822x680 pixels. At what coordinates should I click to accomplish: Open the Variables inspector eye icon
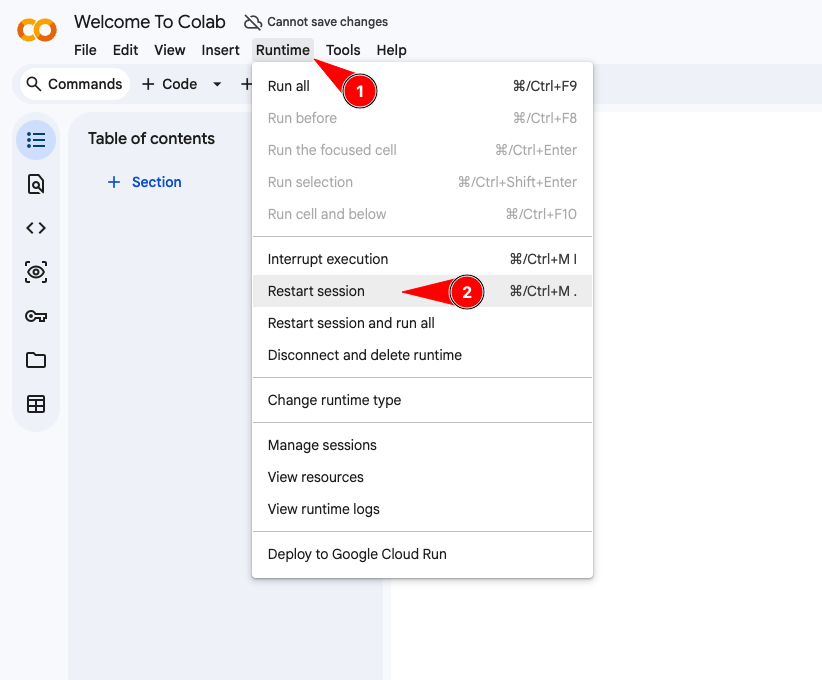pos(36,272)
